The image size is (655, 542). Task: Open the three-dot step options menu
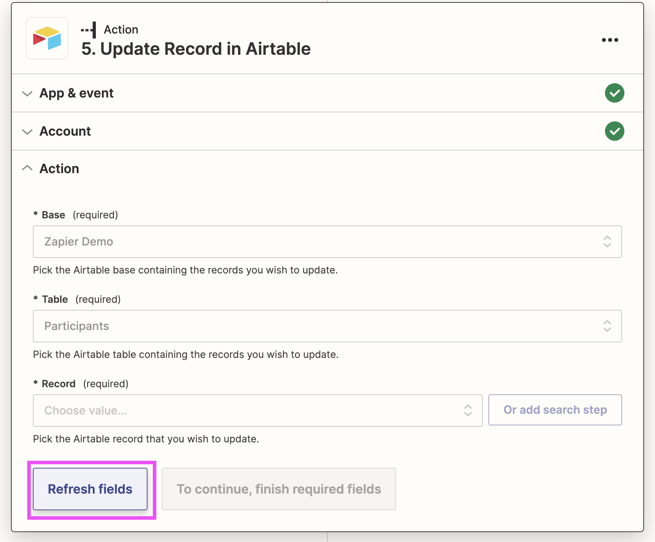point(610,40)
